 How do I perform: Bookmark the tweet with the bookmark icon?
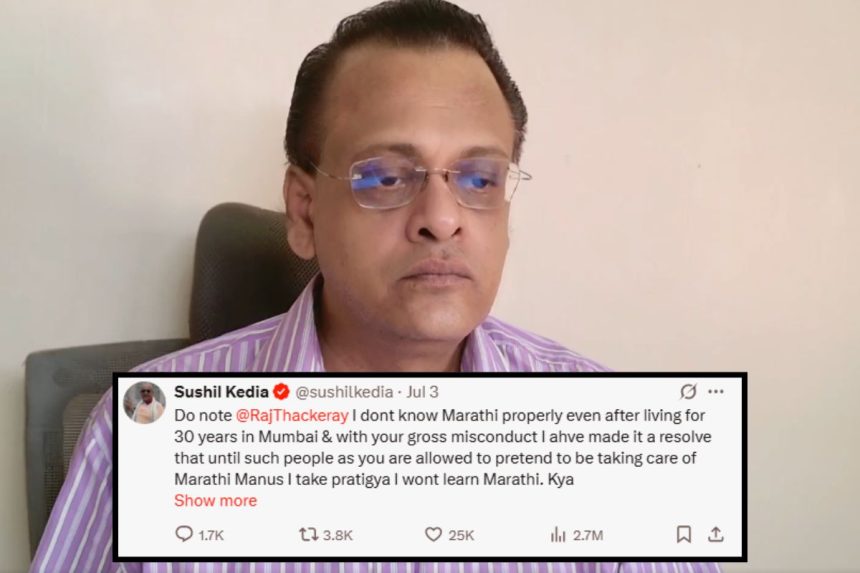tap(683, 534)
